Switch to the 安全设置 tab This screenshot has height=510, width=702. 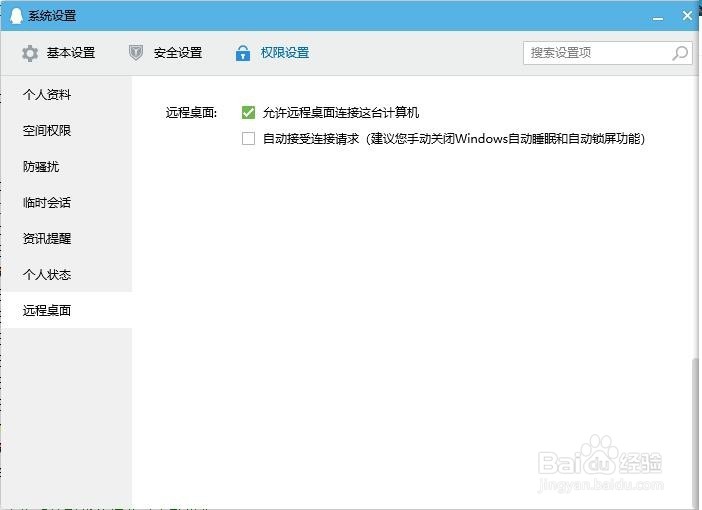(x=166, y=53)
